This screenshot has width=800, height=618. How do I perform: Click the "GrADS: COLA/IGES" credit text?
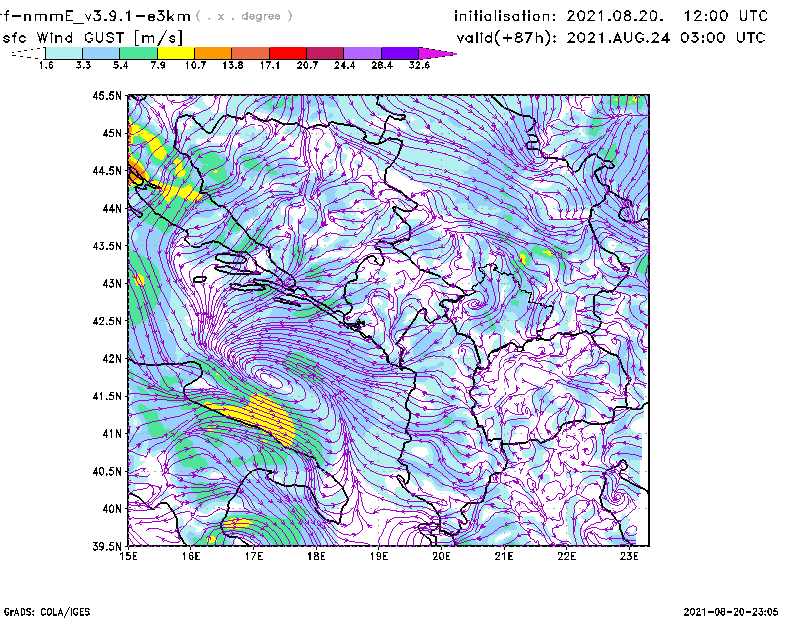(x=47, y=612)
